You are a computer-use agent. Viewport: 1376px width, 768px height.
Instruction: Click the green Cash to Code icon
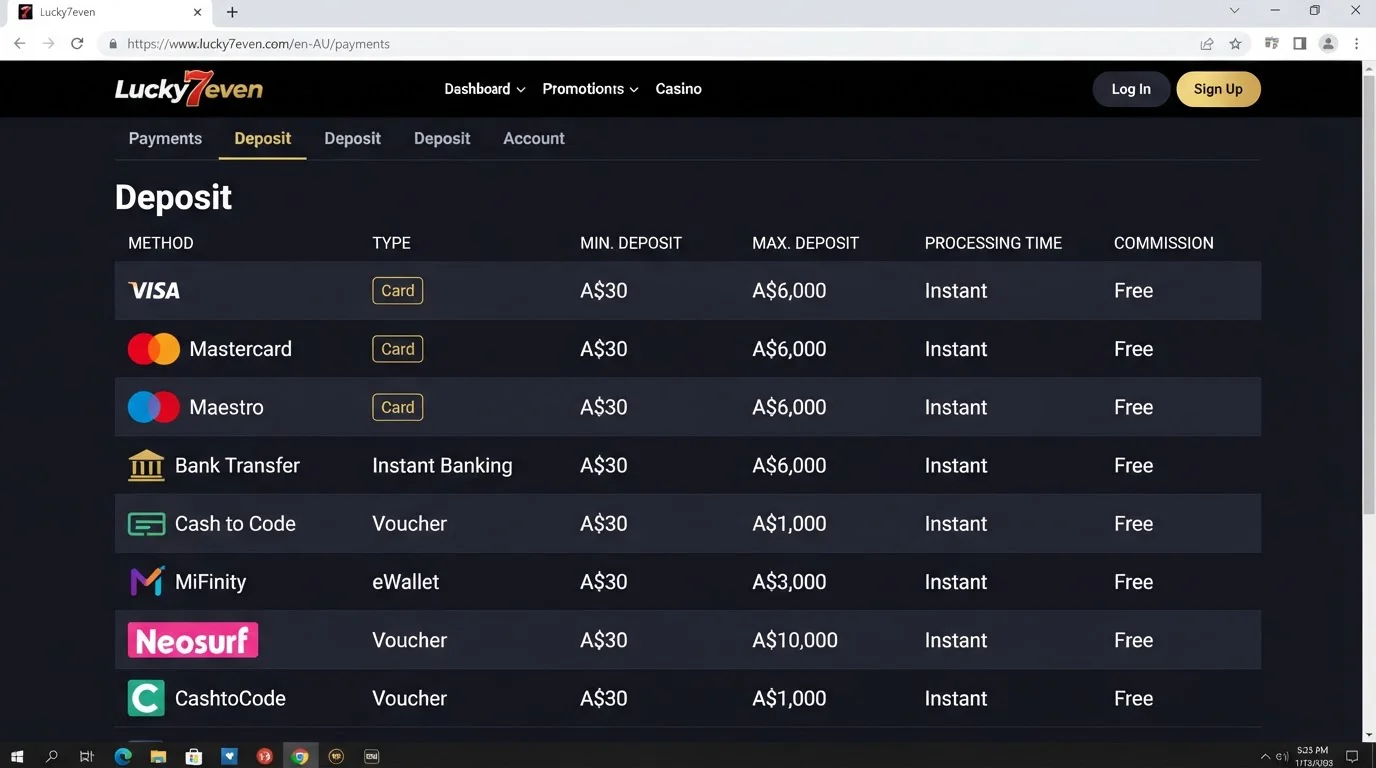pyautogui.click(x=146, y=524)
